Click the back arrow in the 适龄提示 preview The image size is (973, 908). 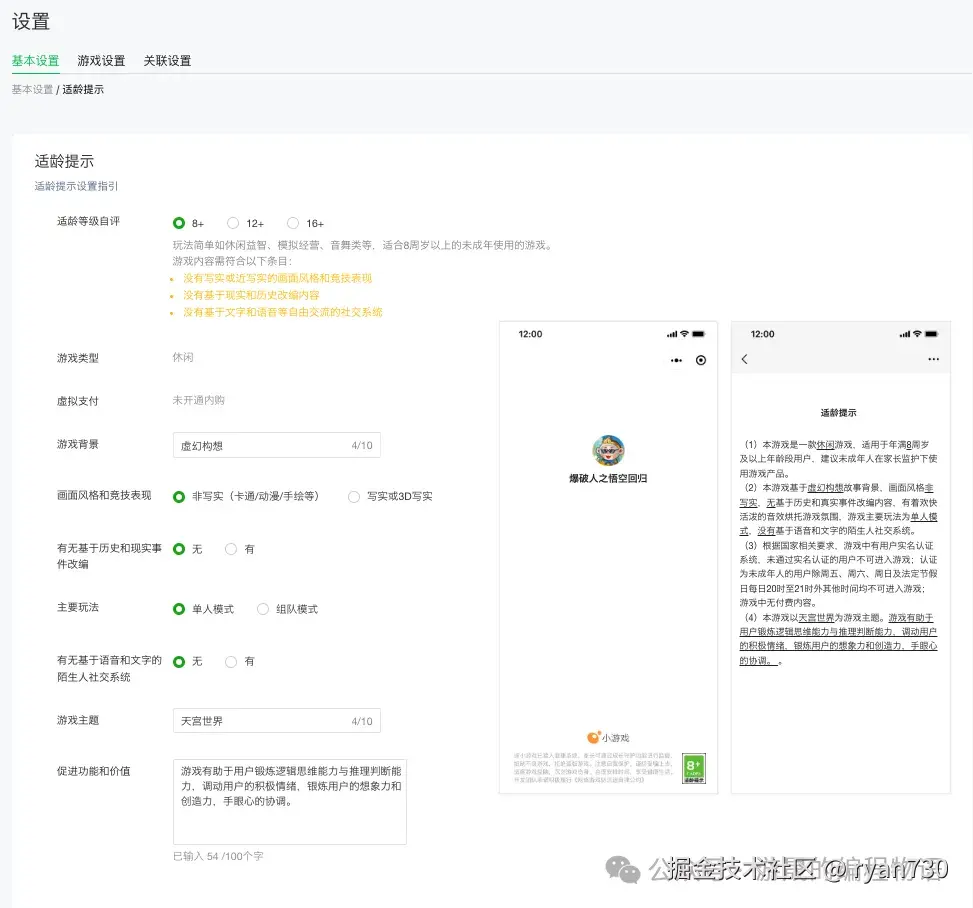pos(744,358)
